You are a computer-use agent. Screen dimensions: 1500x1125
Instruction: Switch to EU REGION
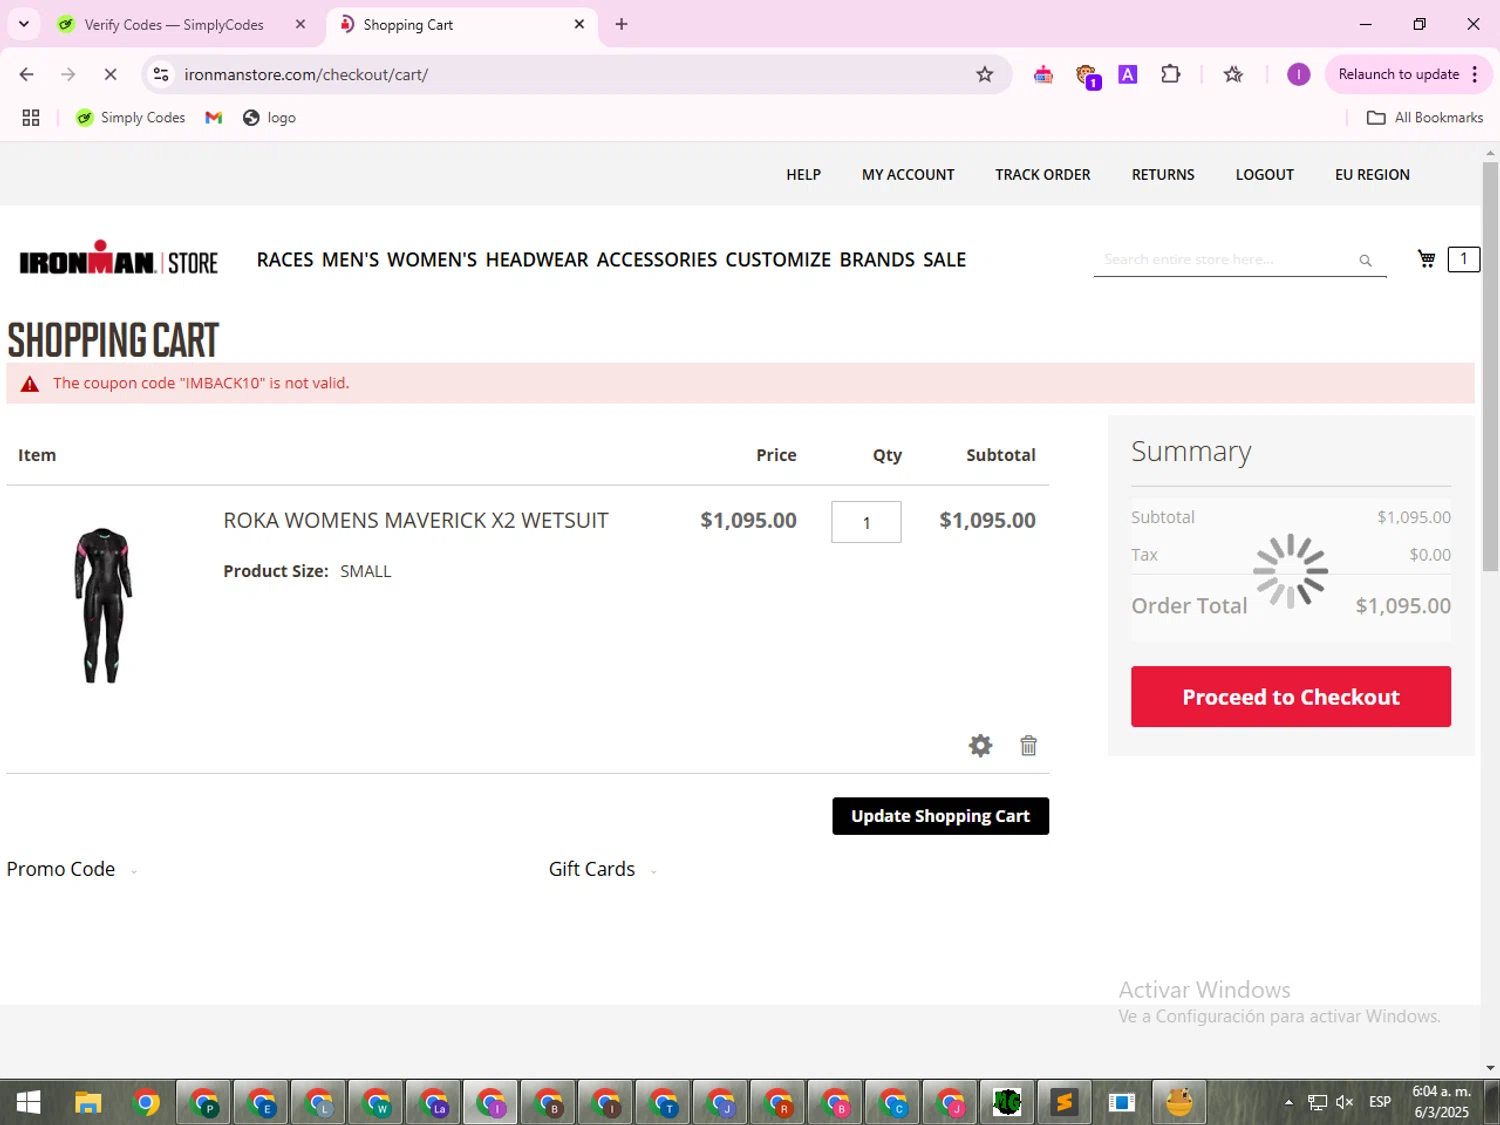[x=1372, y=174]
